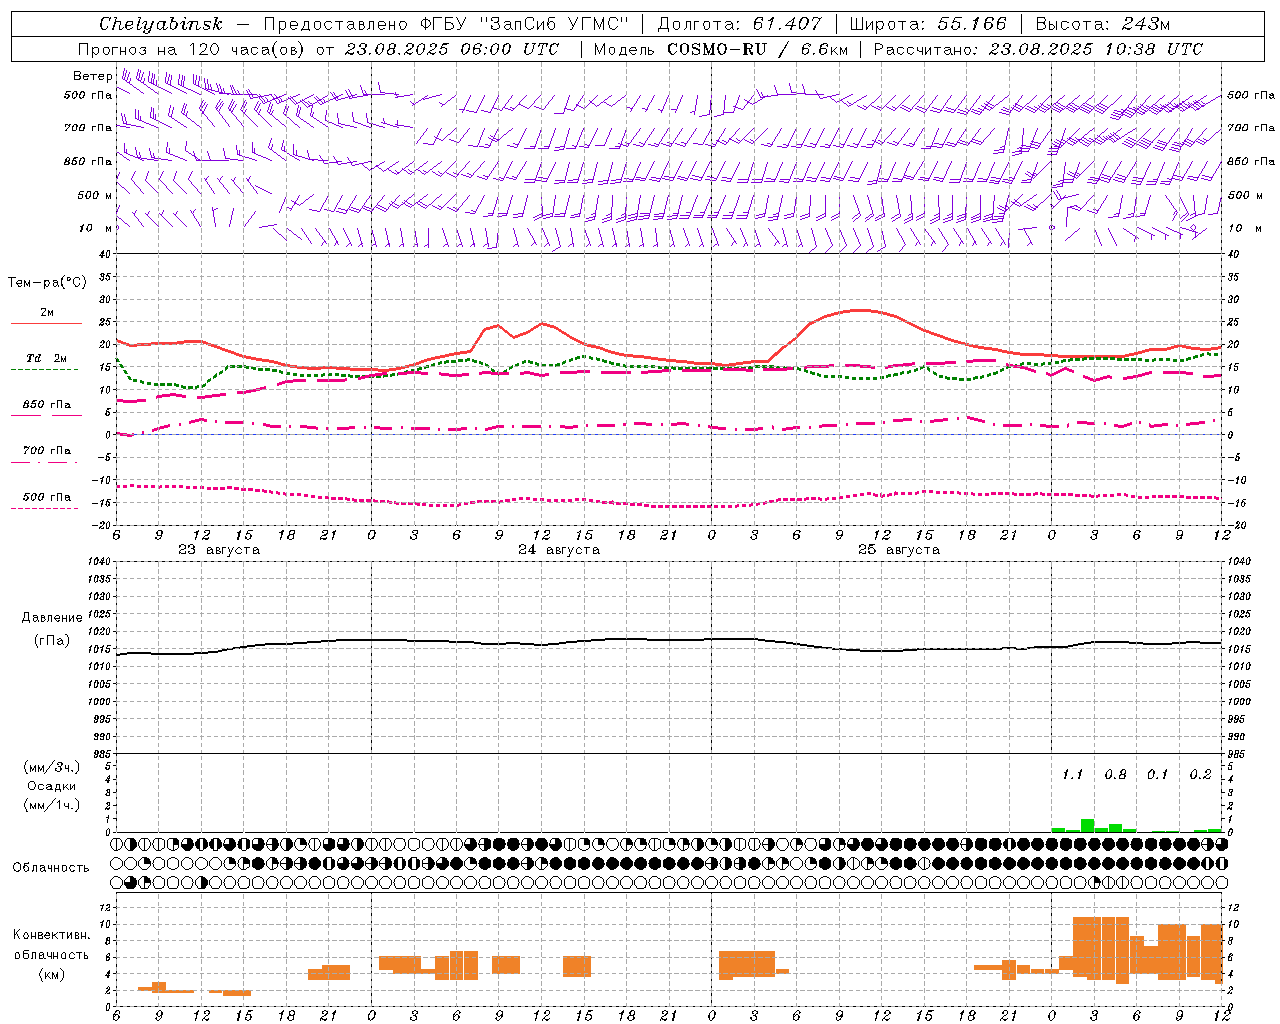Screen dimensions: 1280x1024
Task: Click the 'Осадки' precipitation panel label
Action: tap(51, 786)
